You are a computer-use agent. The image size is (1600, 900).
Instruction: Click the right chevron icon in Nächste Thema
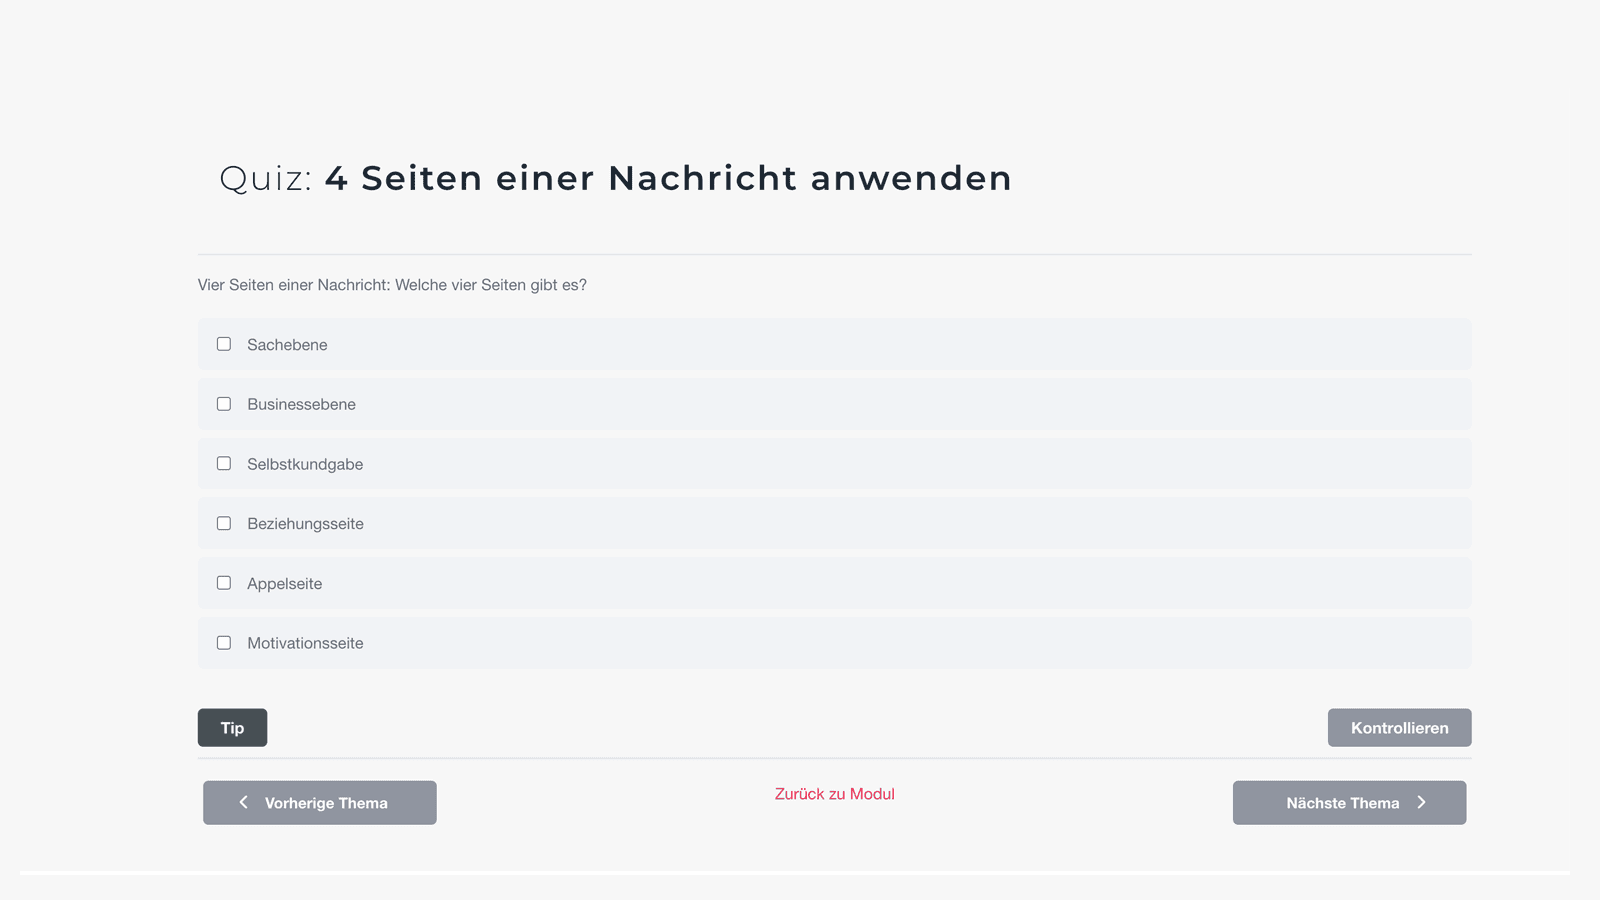pyautogui.click(x=1421, y=802)
